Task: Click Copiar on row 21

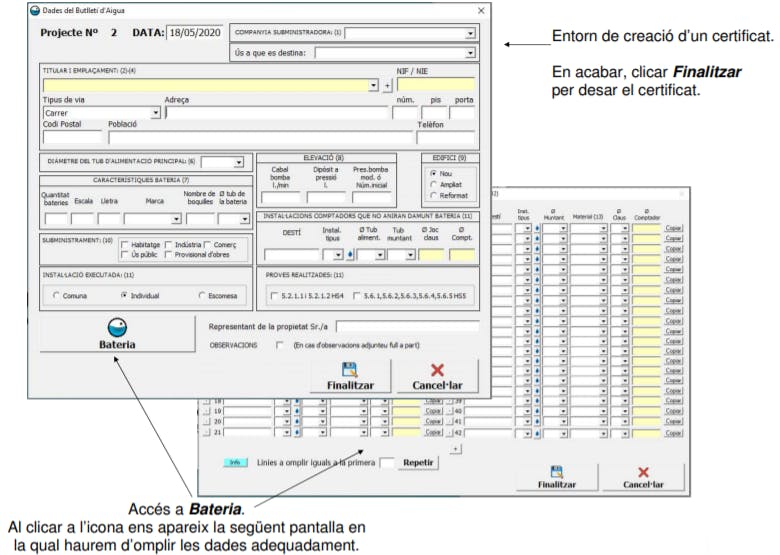Action: 433,432
